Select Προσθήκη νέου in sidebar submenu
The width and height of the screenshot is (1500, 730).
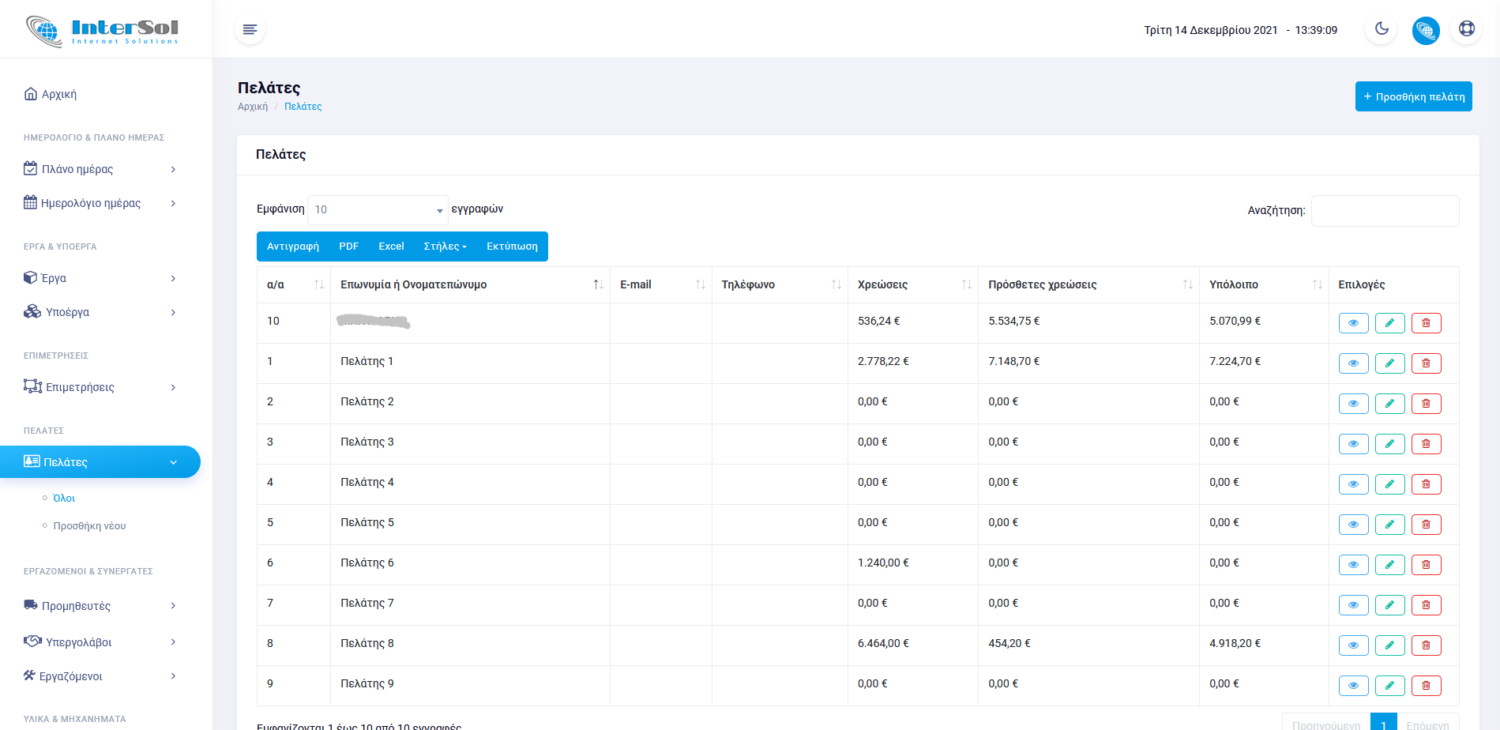coord(89,525)
